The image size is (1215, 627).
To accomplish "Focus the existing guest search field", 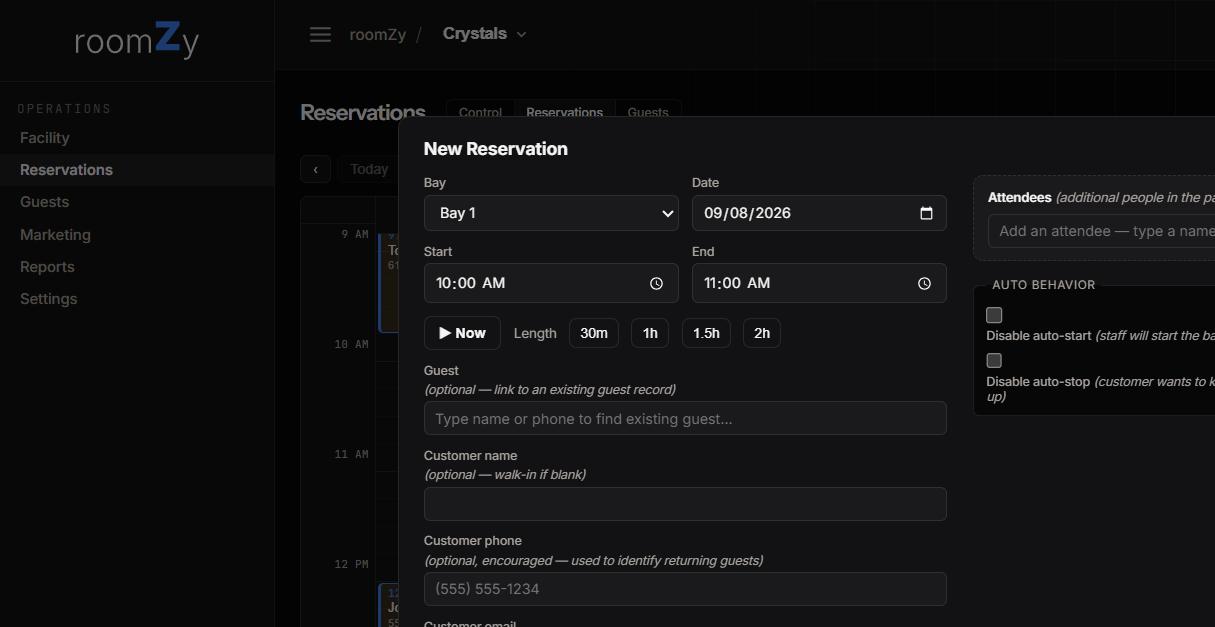I will click(685, 418).
